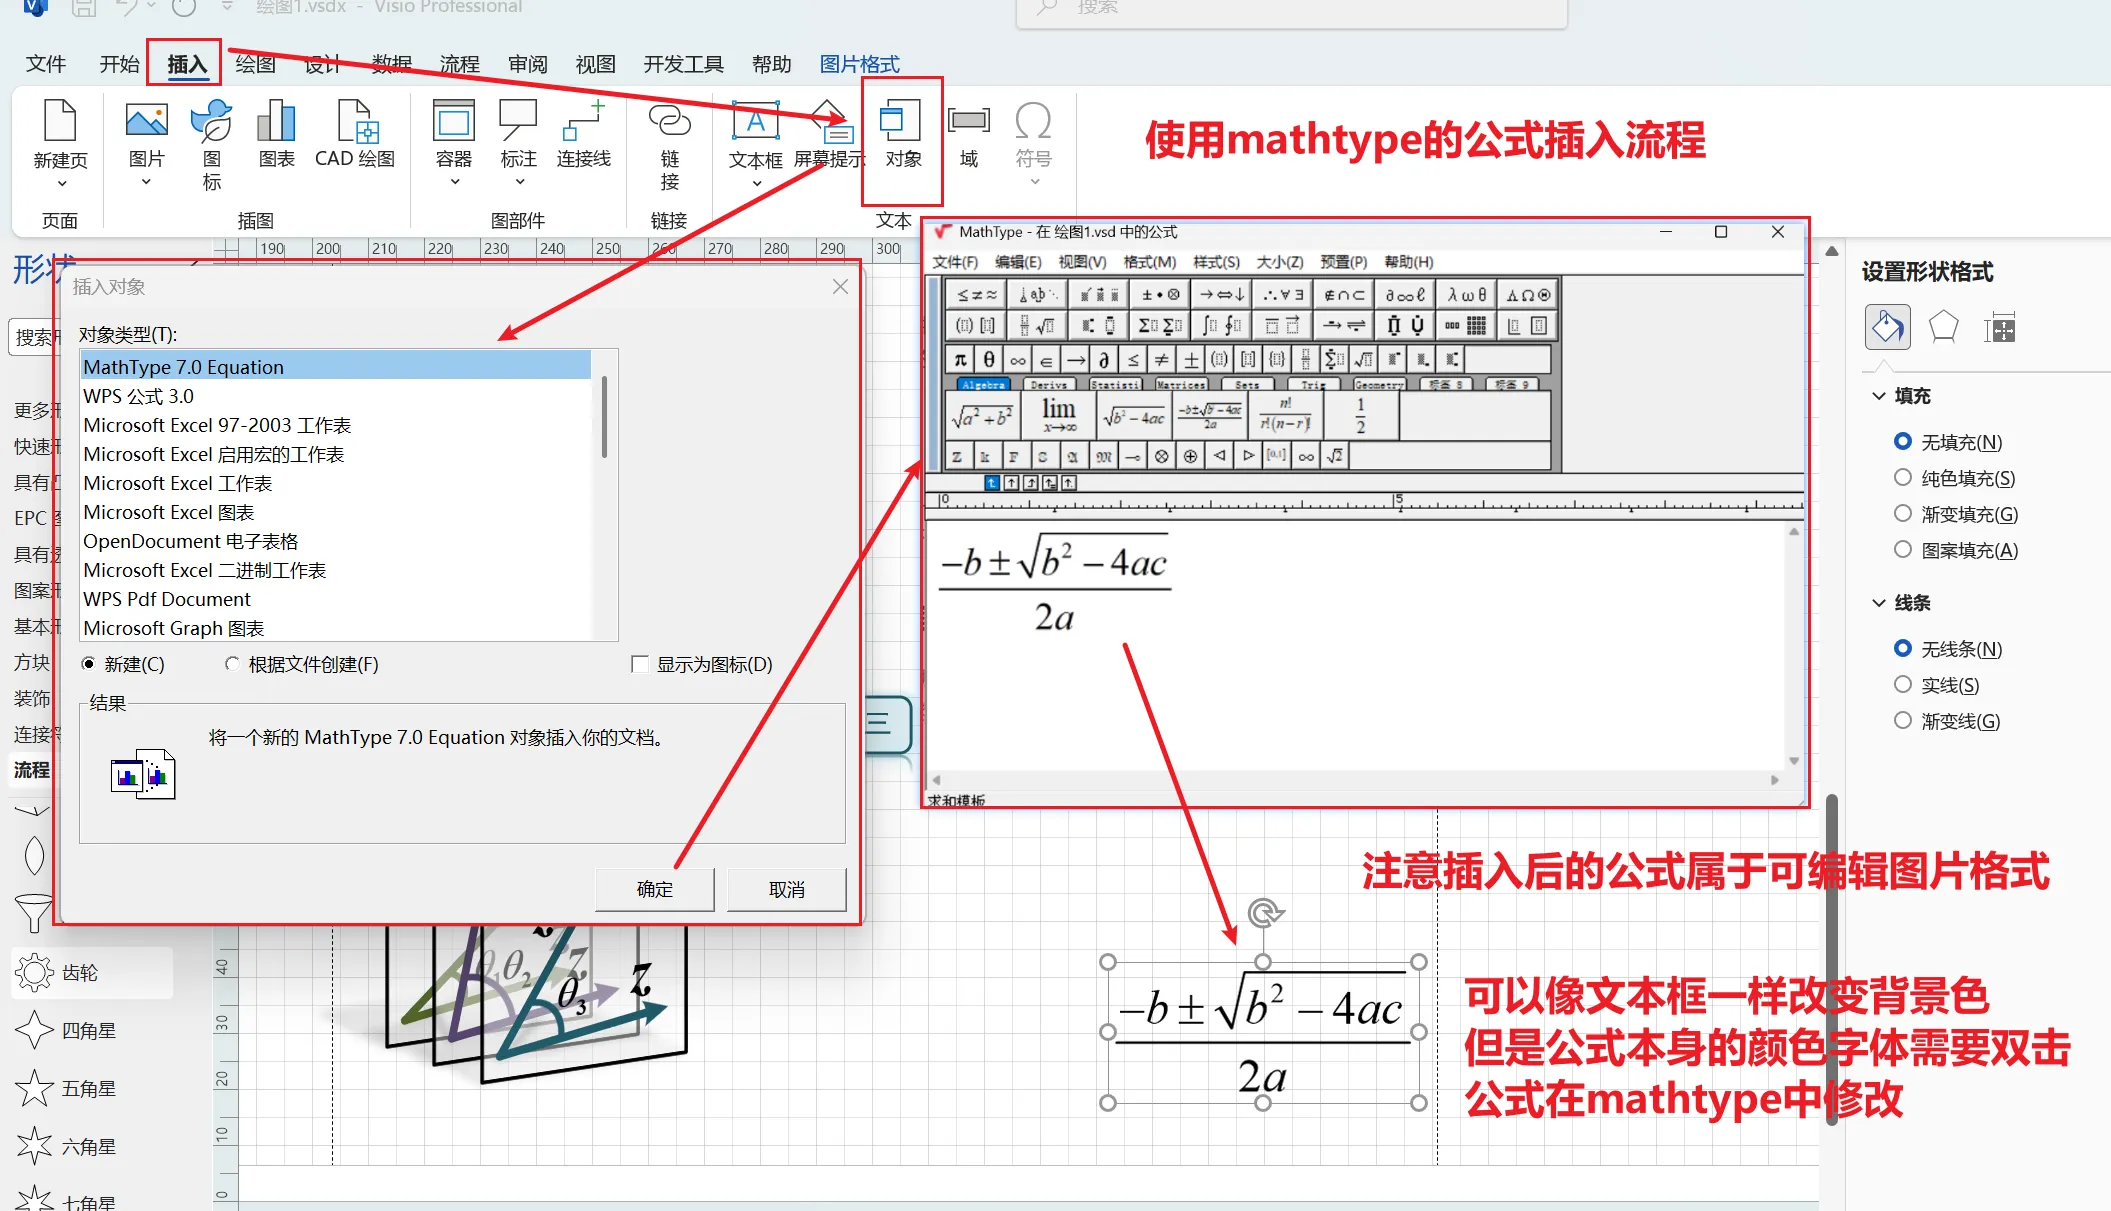Click the 新建页 (New Page) icon
This screenshot has width=2111, height=1211.
(x=60, y=121)
